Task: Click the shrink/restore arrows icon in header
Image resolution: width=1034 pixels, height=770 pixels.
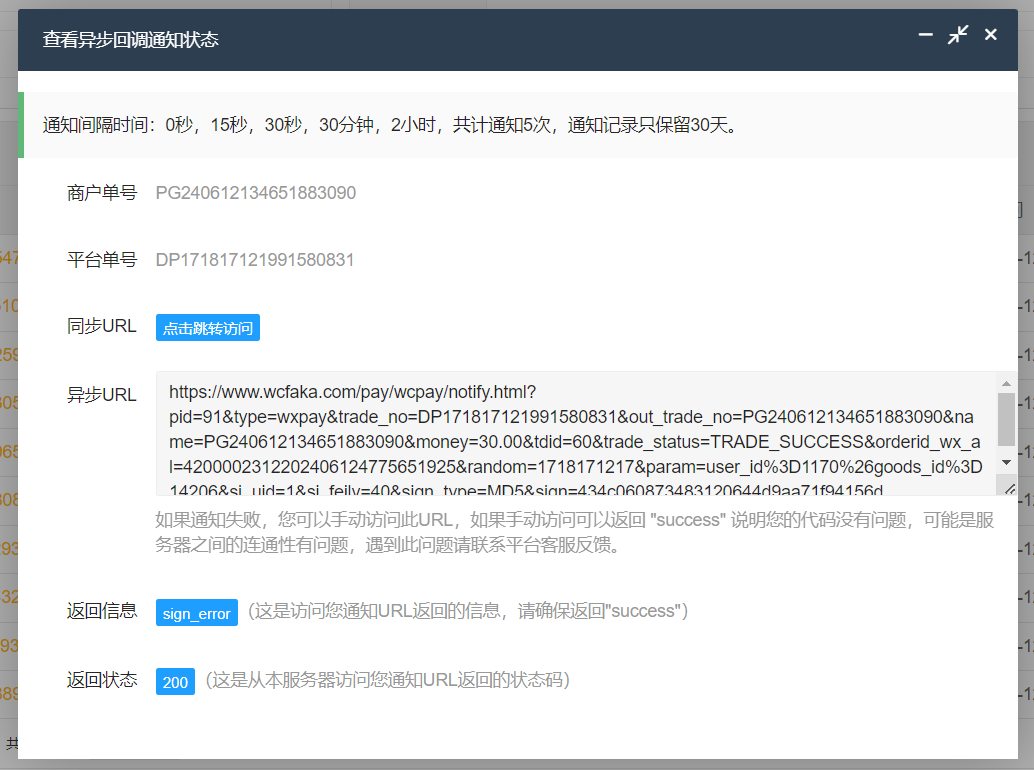Action: tap(958, 35)
